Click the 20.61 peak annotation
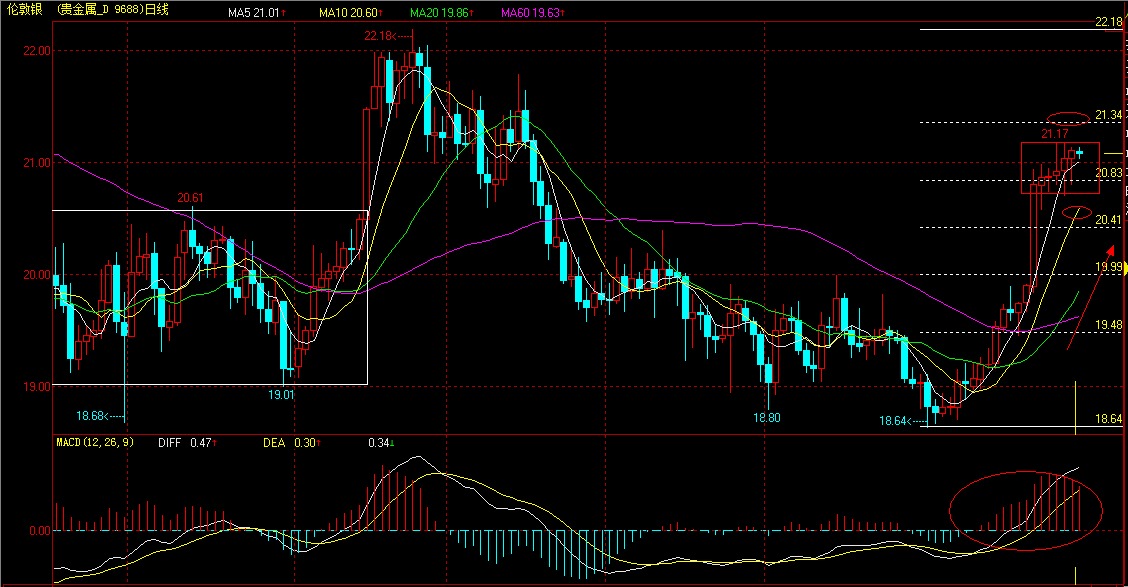Viewport: 1128px width, 587px height. 191,198
